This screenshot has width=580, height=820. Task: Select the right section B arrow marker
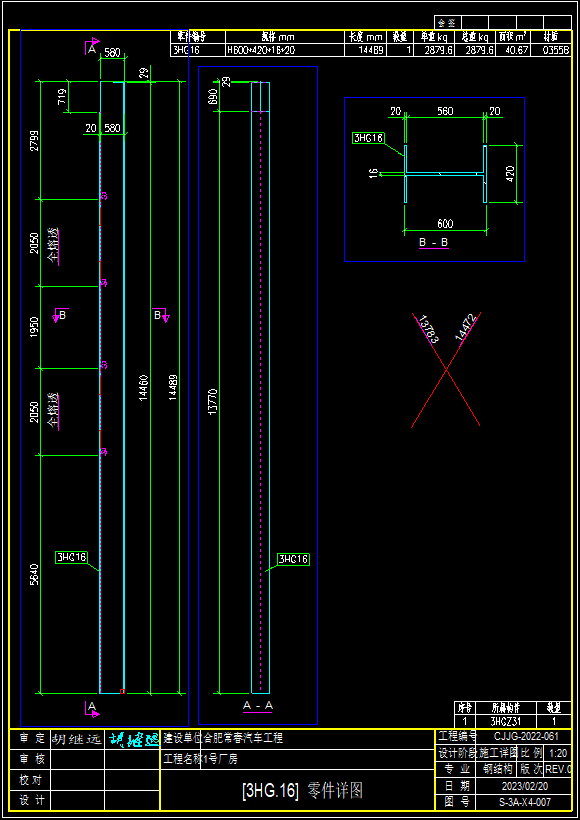(x=161, y=315)
